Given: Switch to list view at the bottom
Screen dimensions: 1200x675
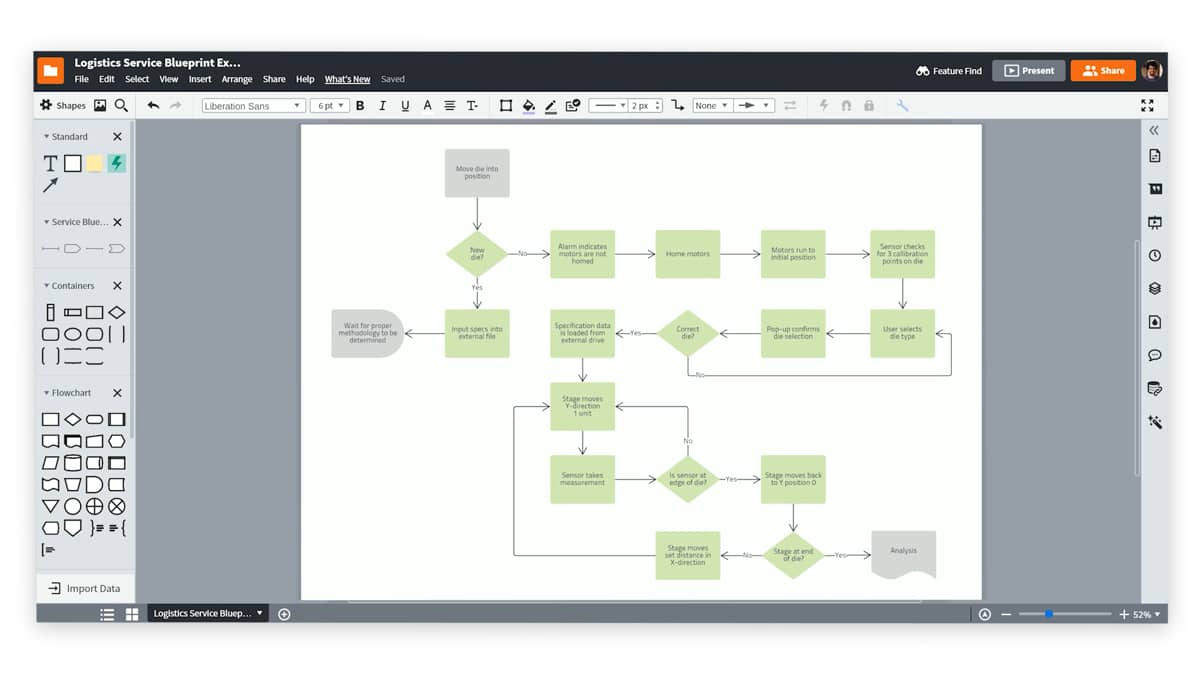Looking at the screenshot, I should tap(107, 614).
